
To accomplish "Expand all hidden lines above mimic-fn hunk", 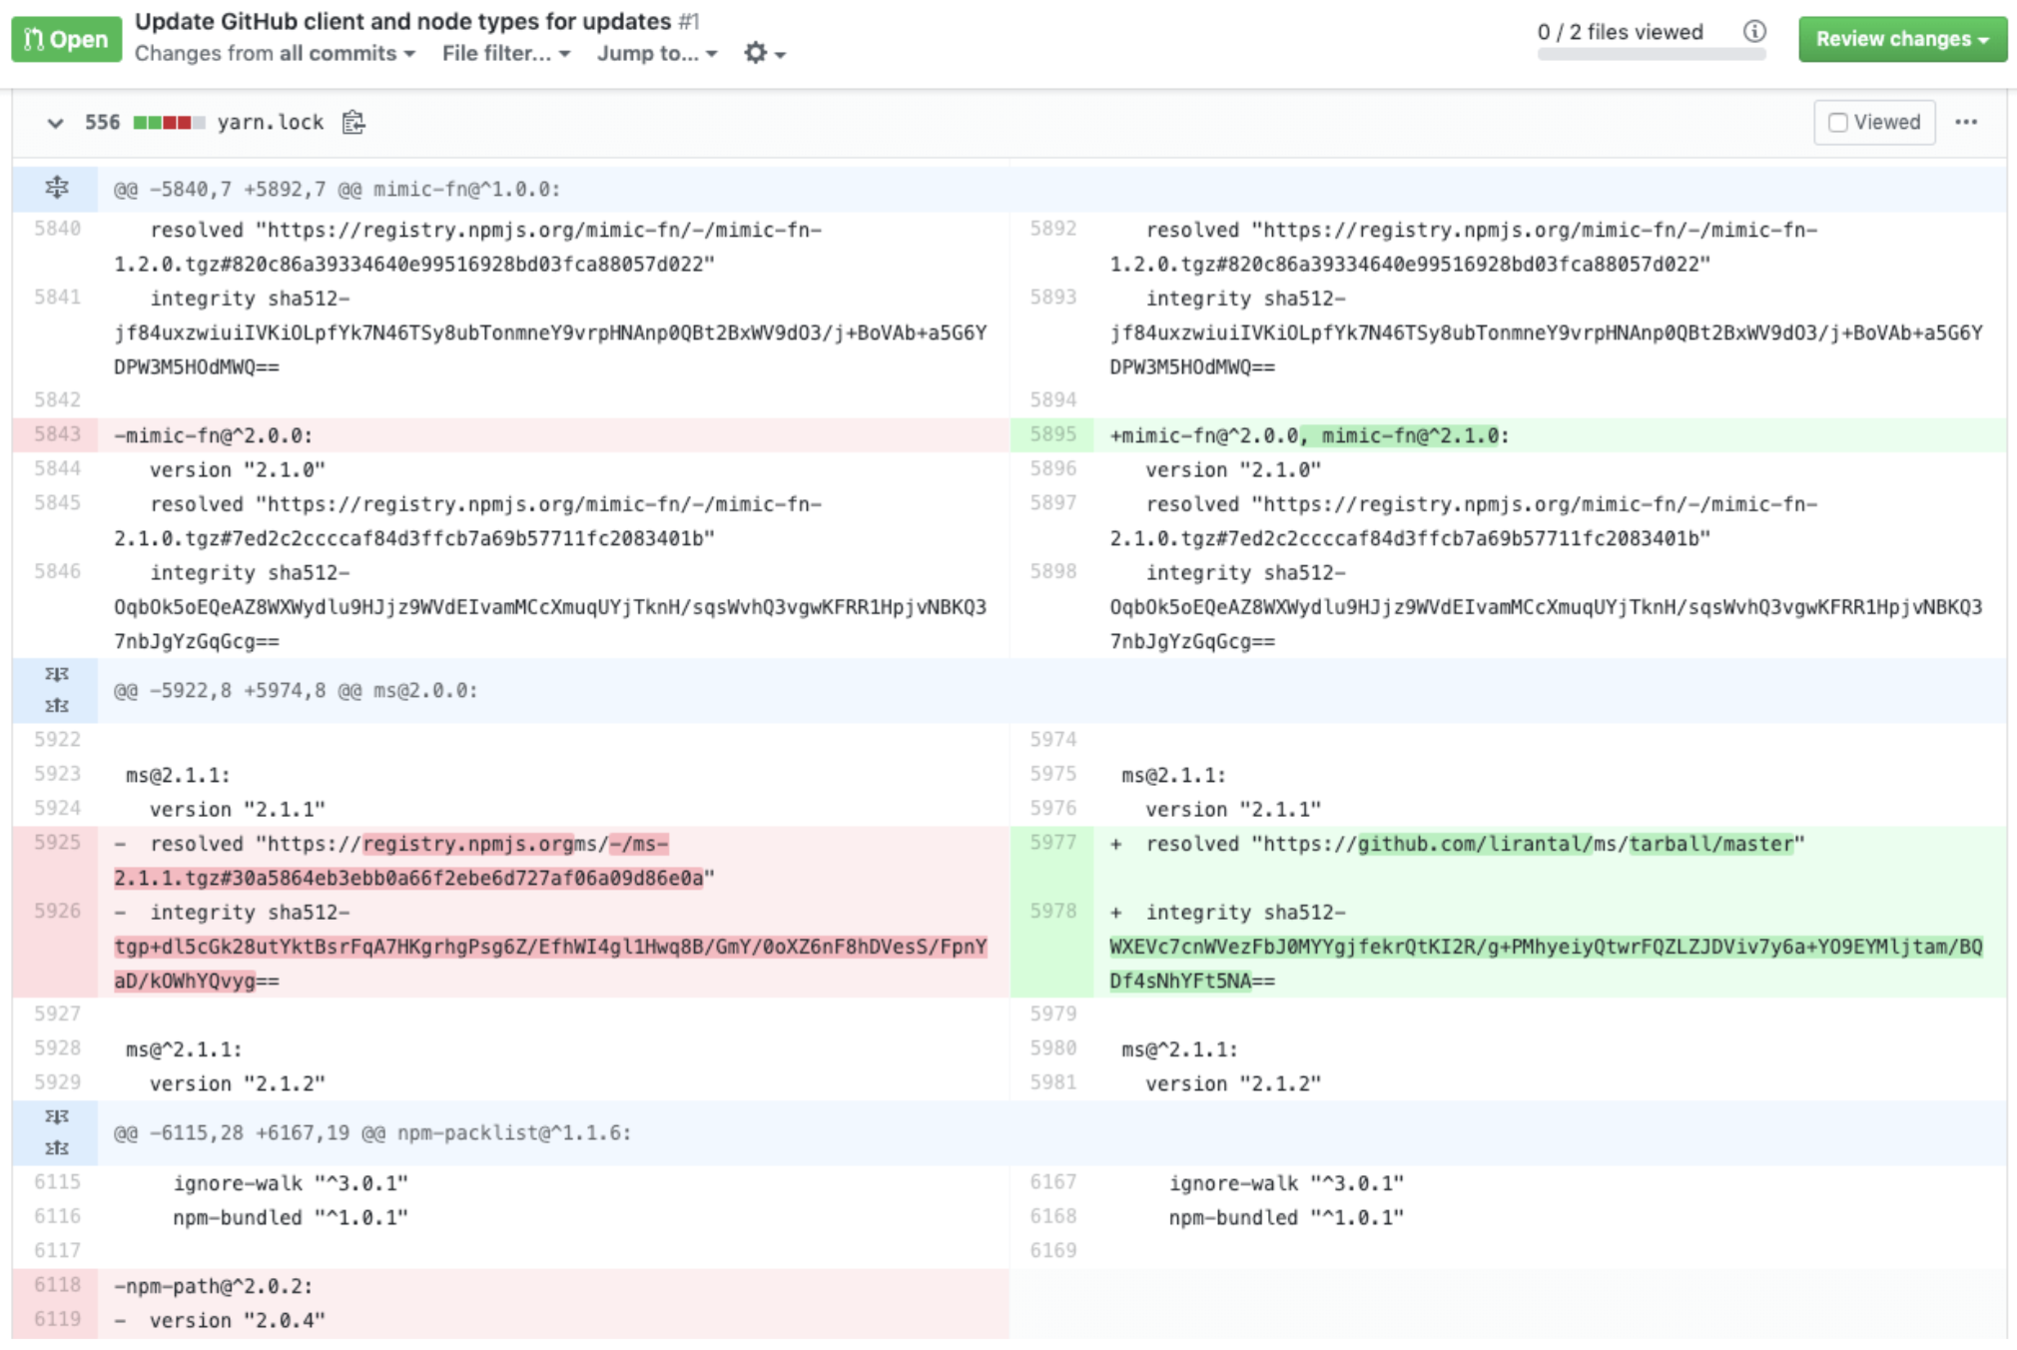I will click(56, 188).
